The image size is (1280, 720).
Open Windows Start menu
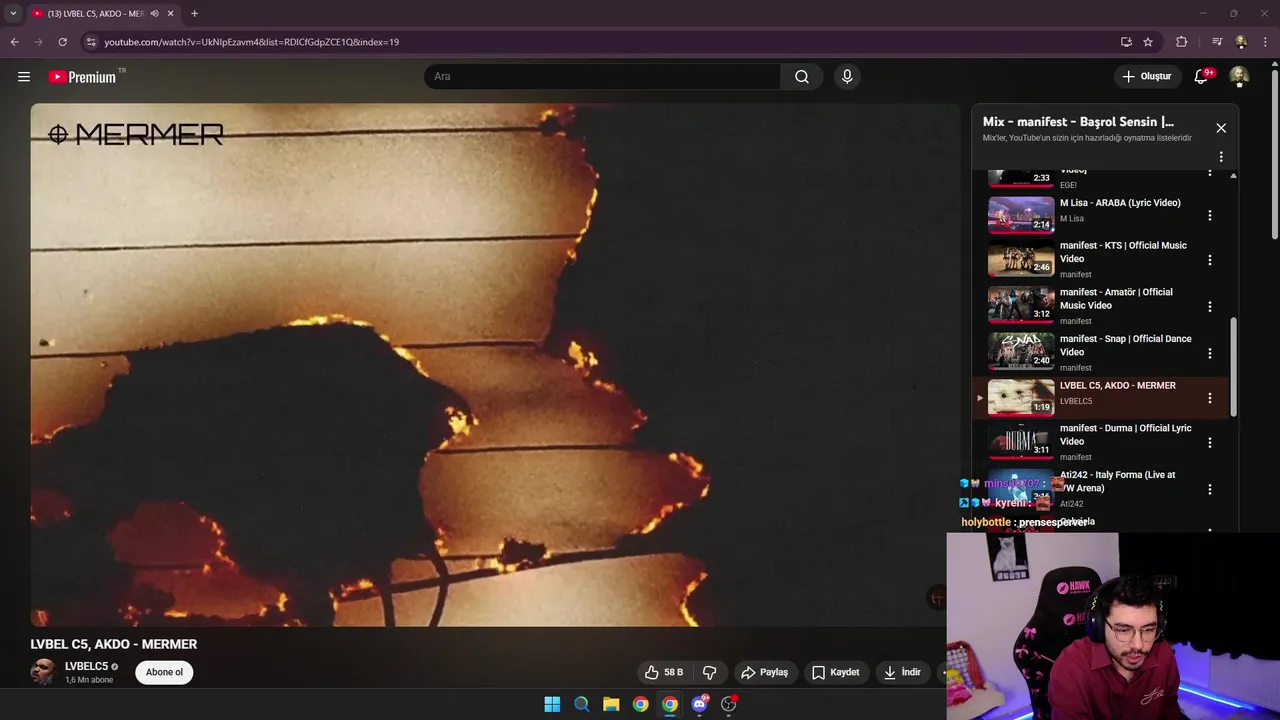(x=552, y=704)
